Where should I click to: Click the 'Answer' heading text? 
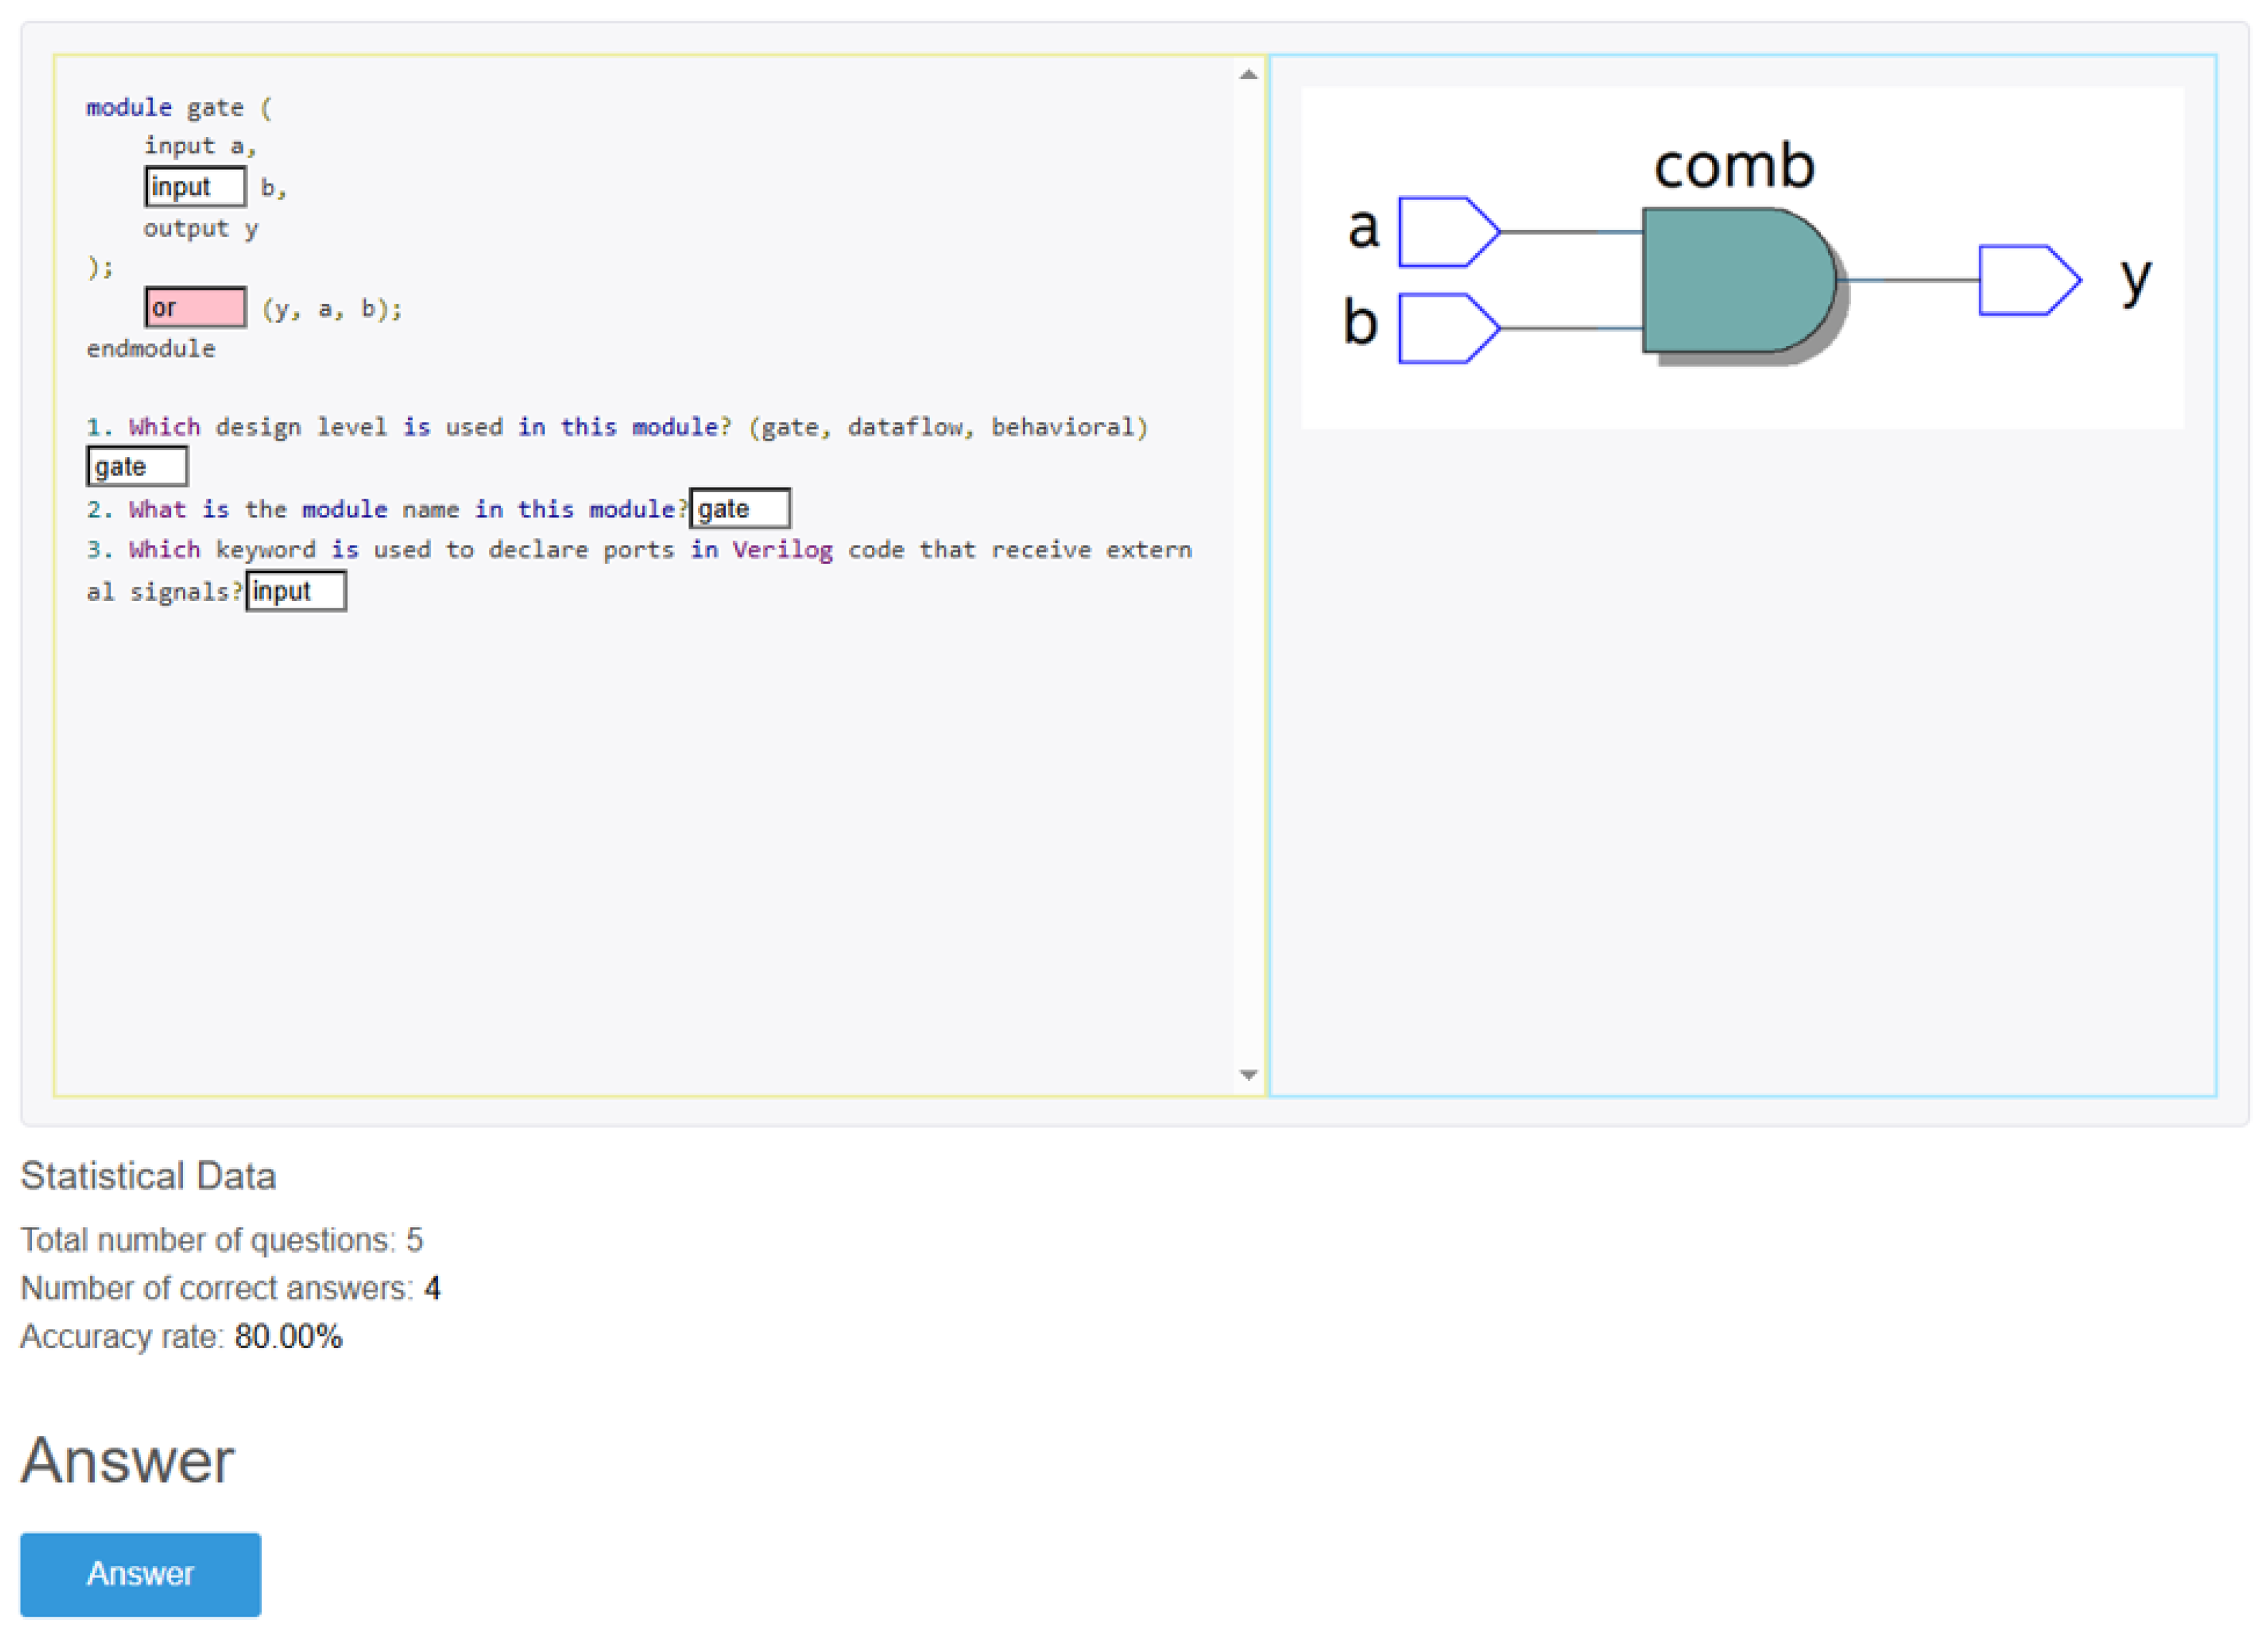(127, 1461)
